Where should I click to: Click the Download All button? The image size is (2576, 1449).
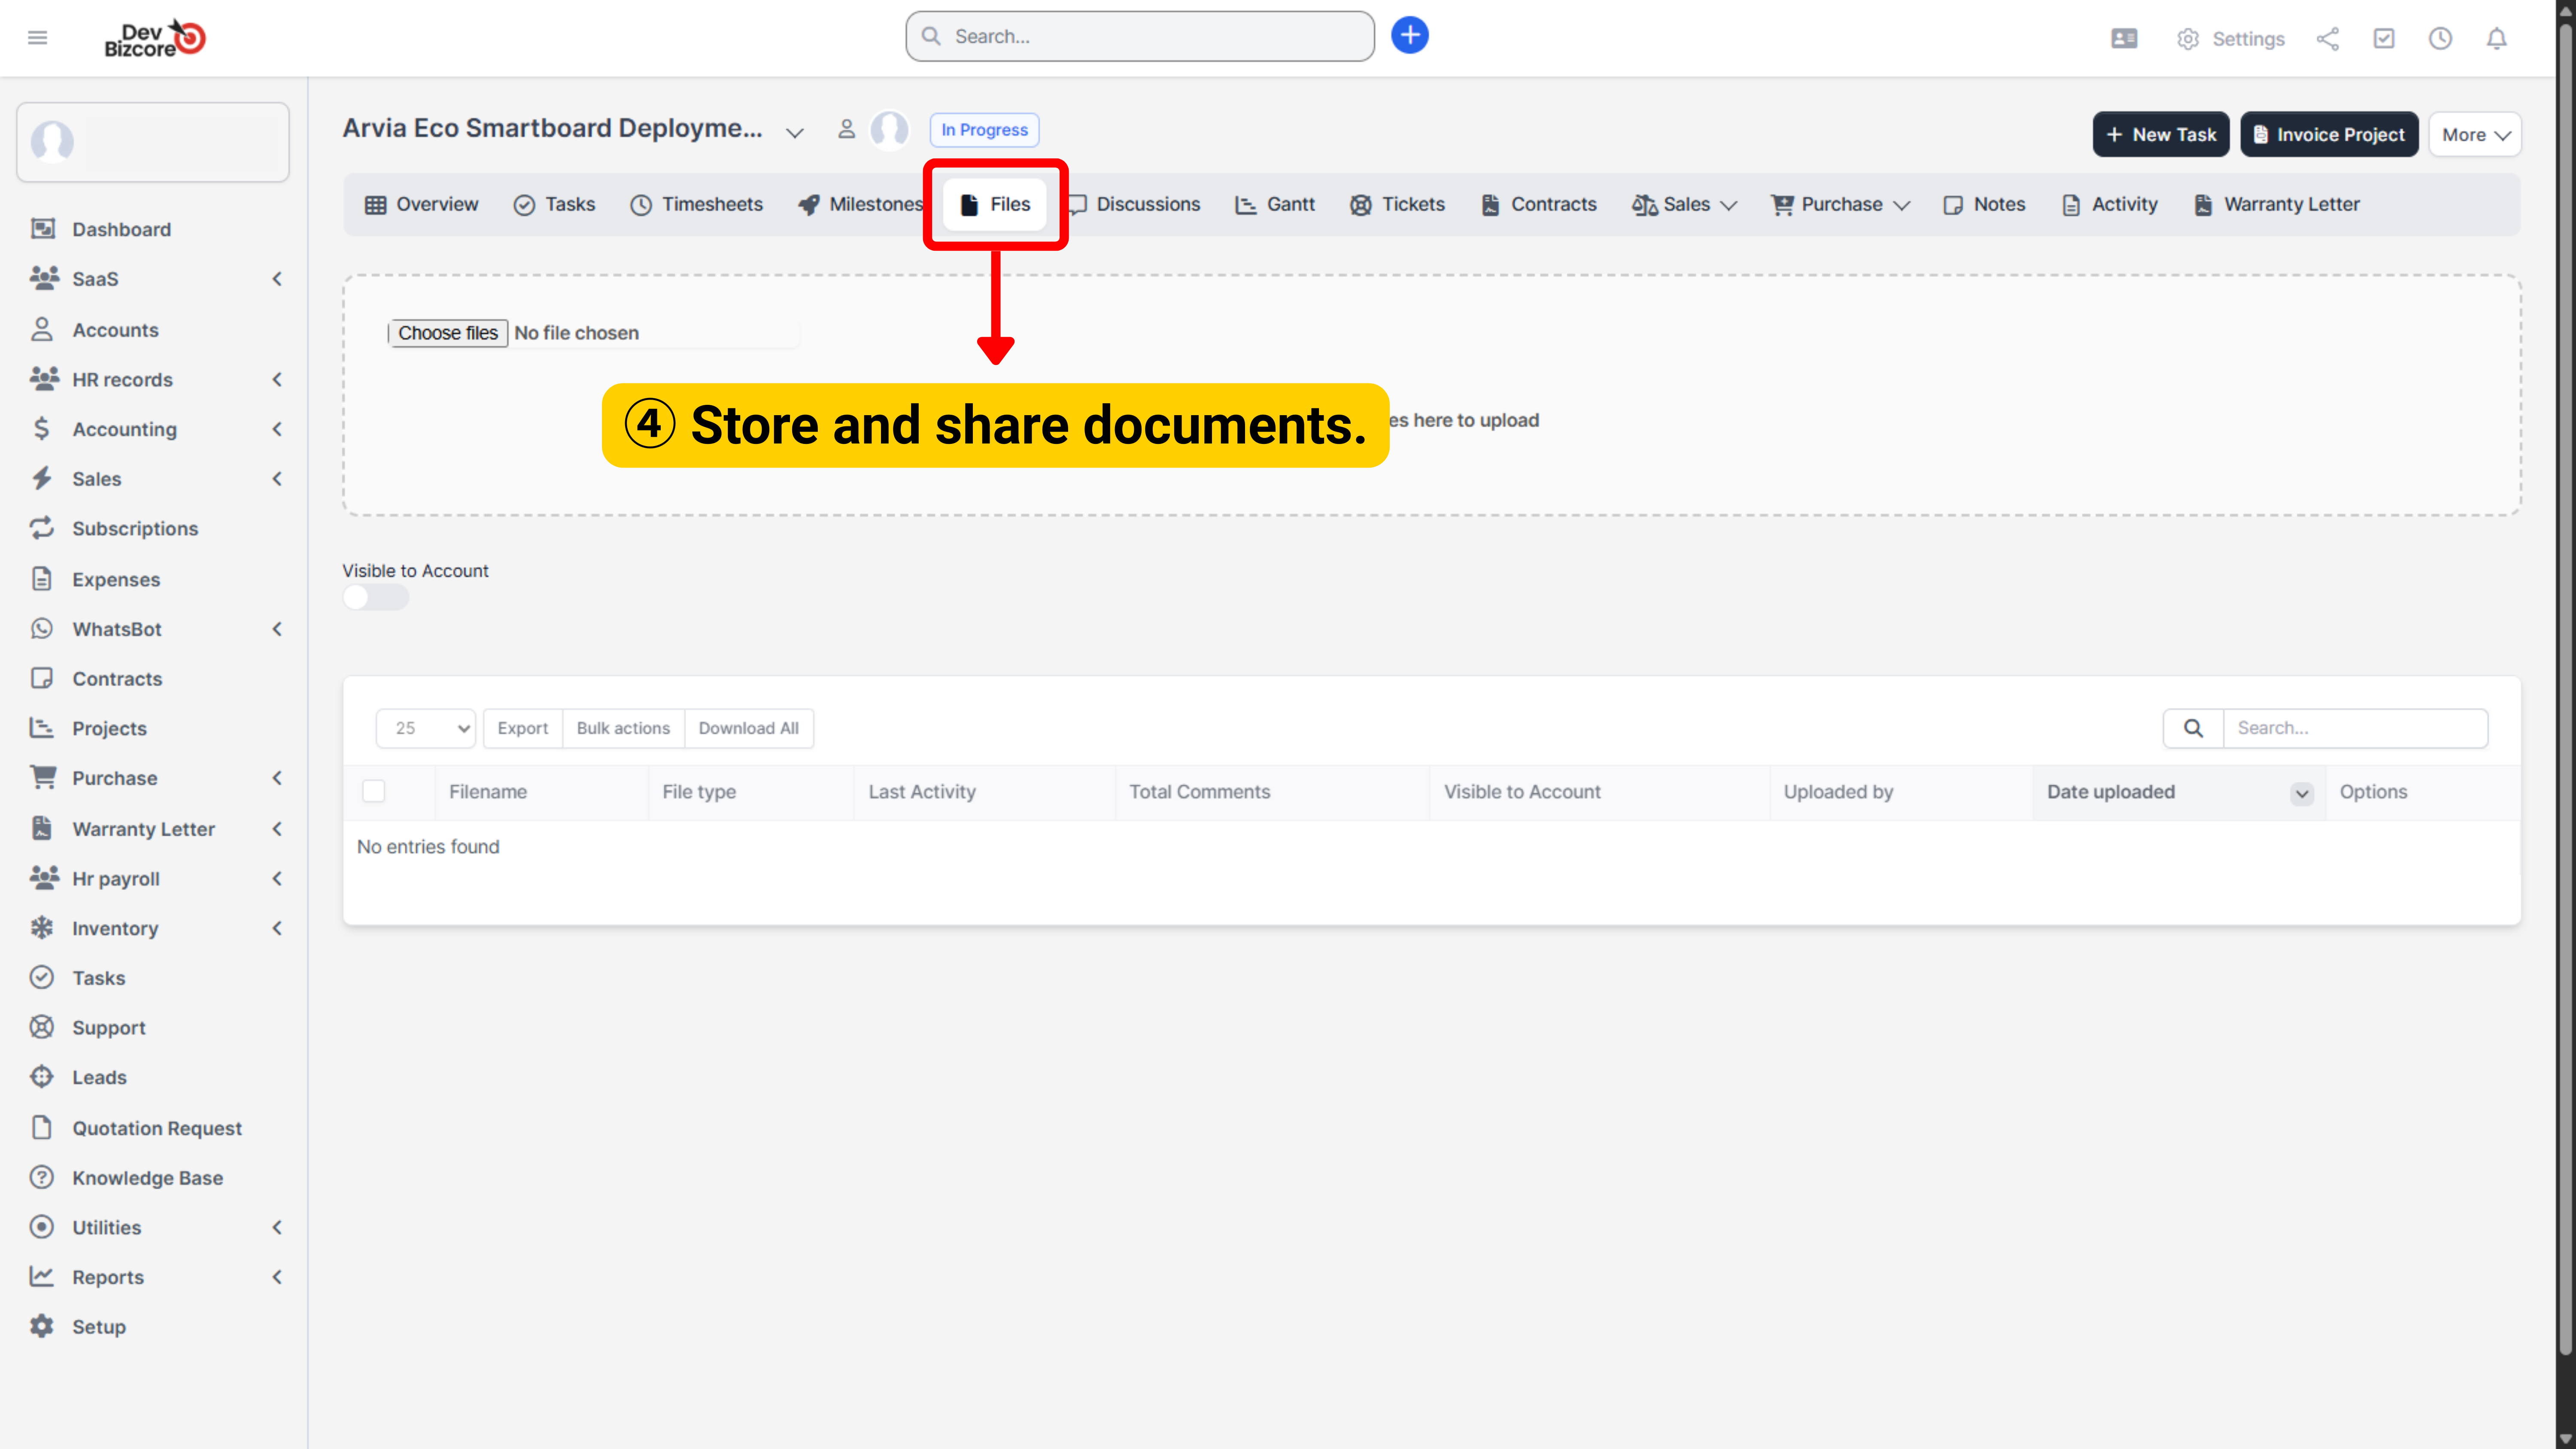(748, 728)
